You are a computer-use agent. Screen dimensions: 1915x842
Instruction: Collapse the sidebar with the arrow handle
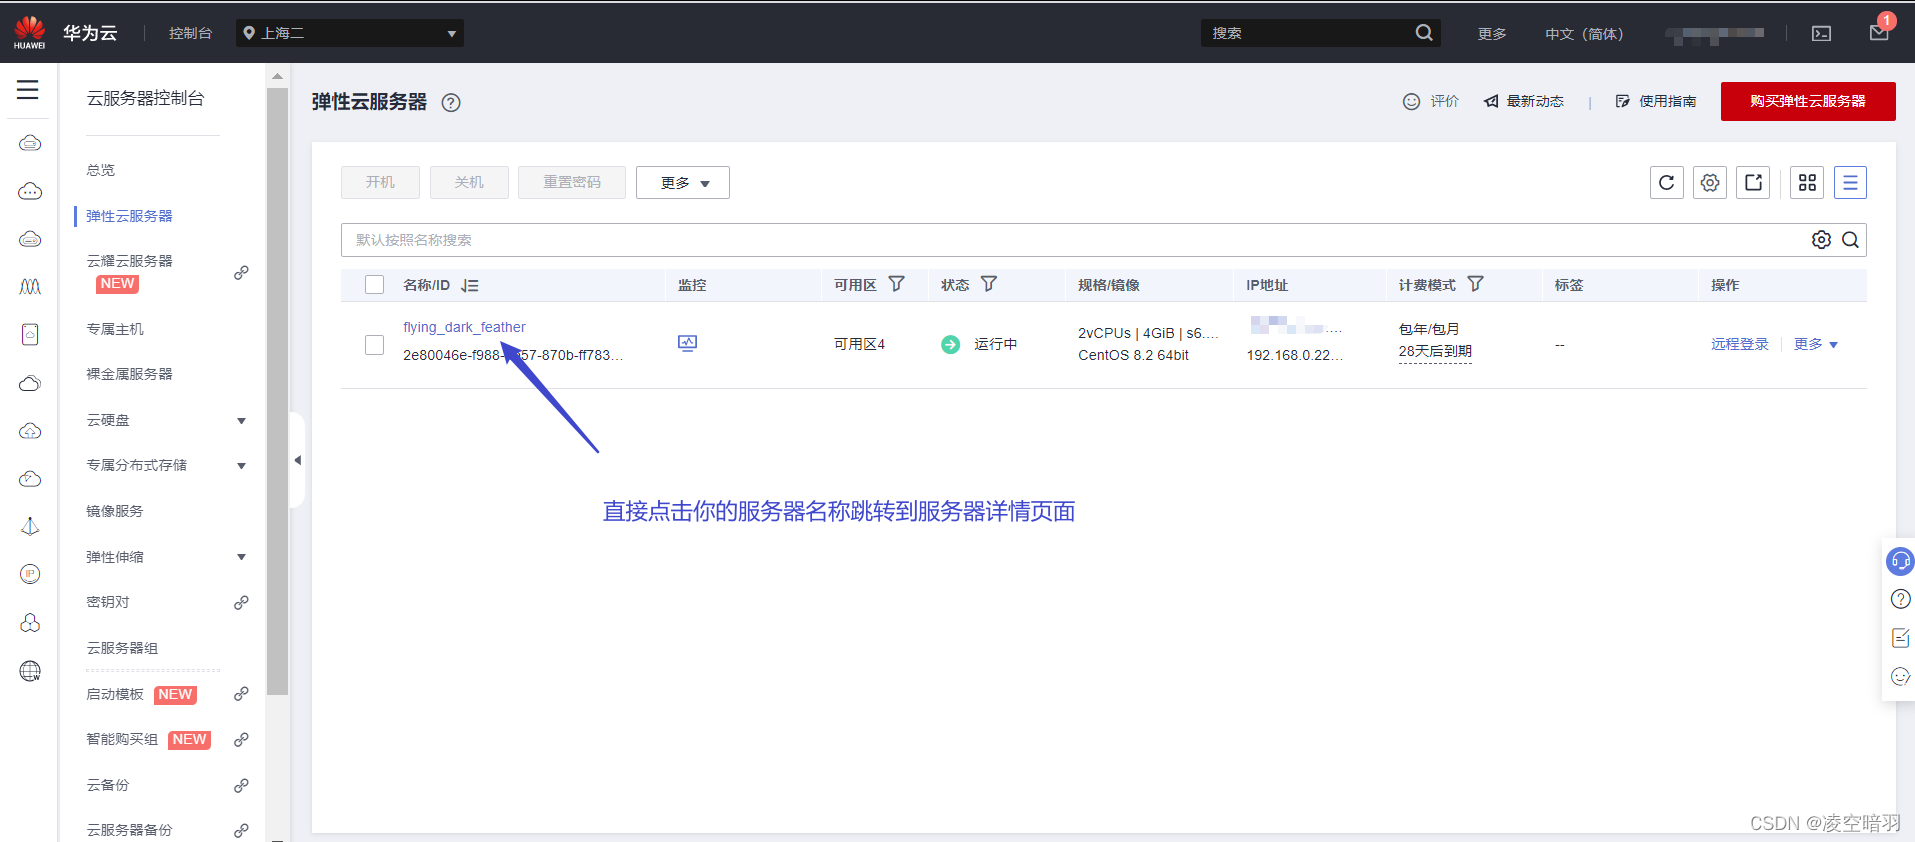tap(297, 460)
